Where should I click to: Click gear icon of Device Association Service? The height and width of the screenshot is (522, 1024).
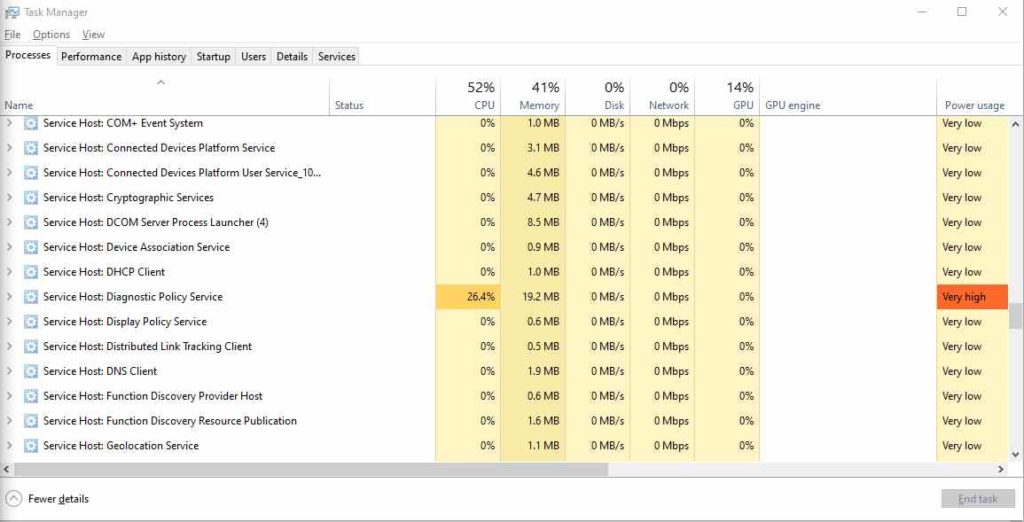31,247
